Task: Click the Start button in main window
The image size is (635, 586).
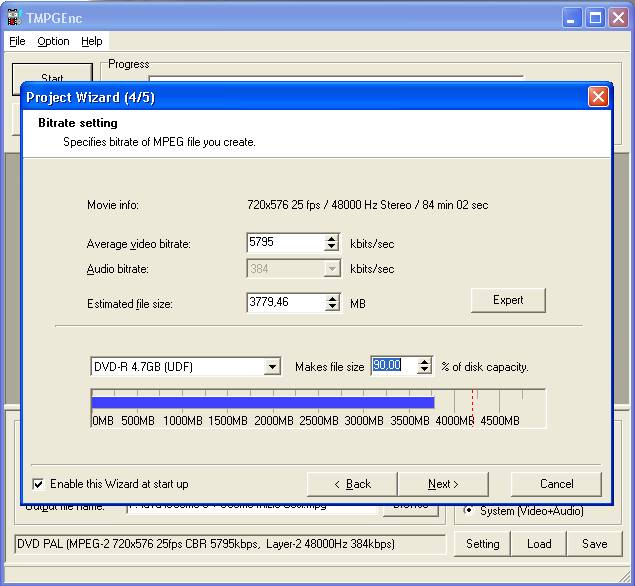Action: (x=52, y=78)
